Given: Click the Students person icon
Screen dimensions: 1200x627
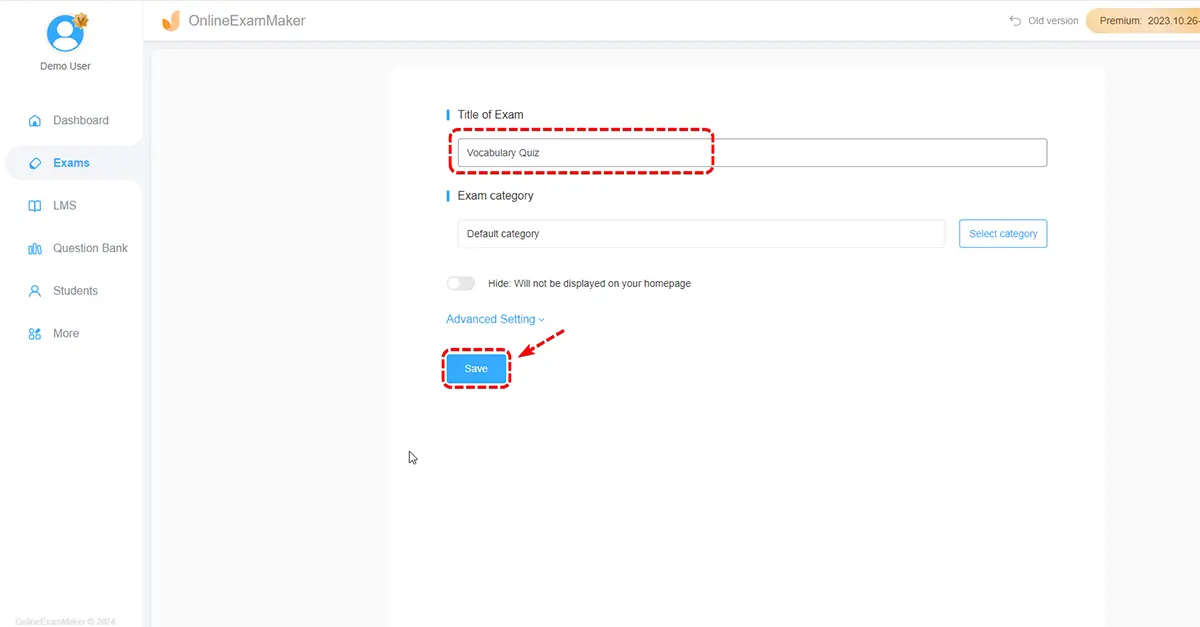Looking at the screenshot, I should pos(35,291).
